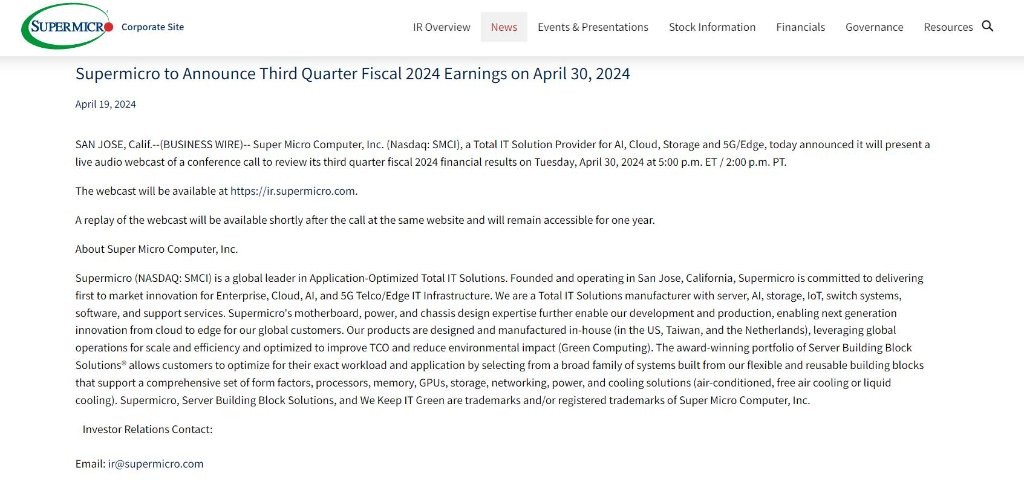Click the Investor Relations Contact label

click(x=147, y=429)
